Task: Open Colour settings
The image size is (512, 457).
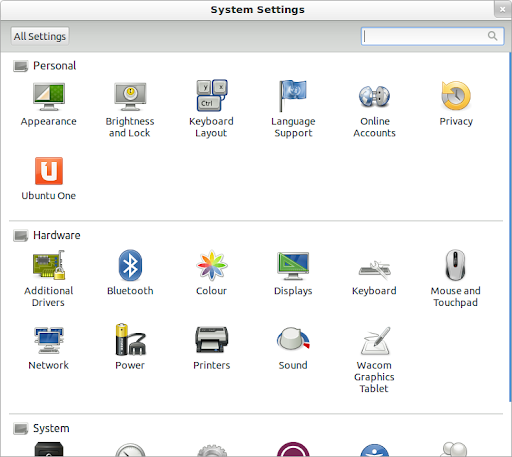Action: pyautogui.click(x=211, y=273)
